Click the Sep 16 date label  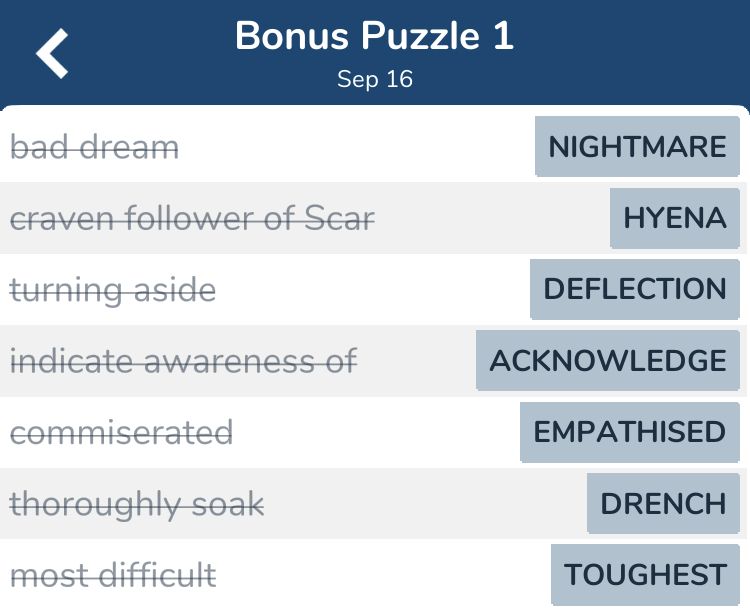coord(374,80)
